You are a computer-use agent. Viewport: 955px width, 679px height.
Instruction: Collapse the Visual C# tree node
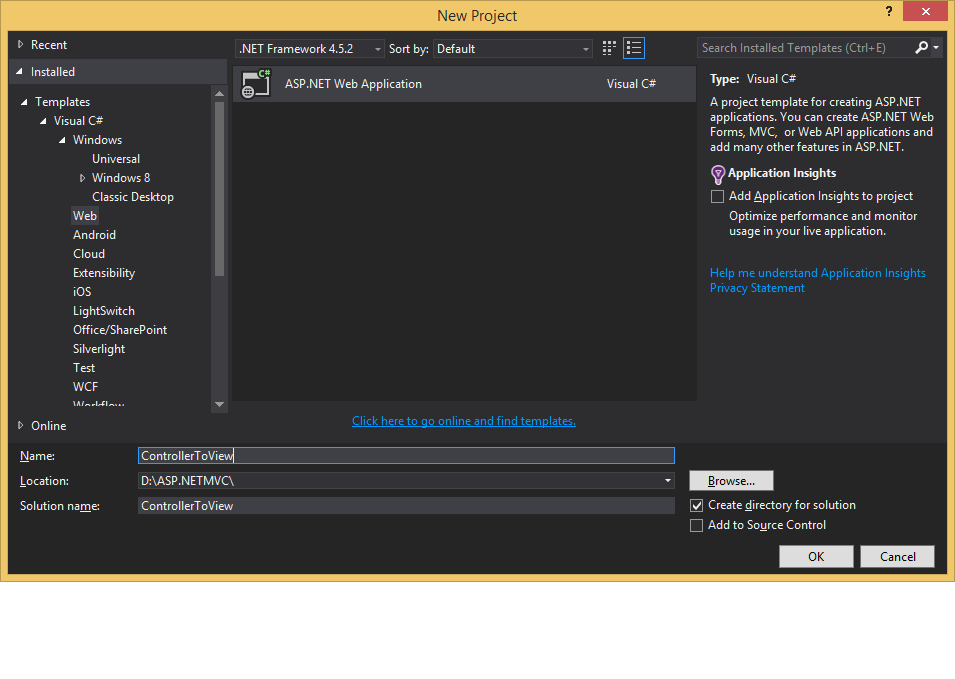tap(43, 121)
